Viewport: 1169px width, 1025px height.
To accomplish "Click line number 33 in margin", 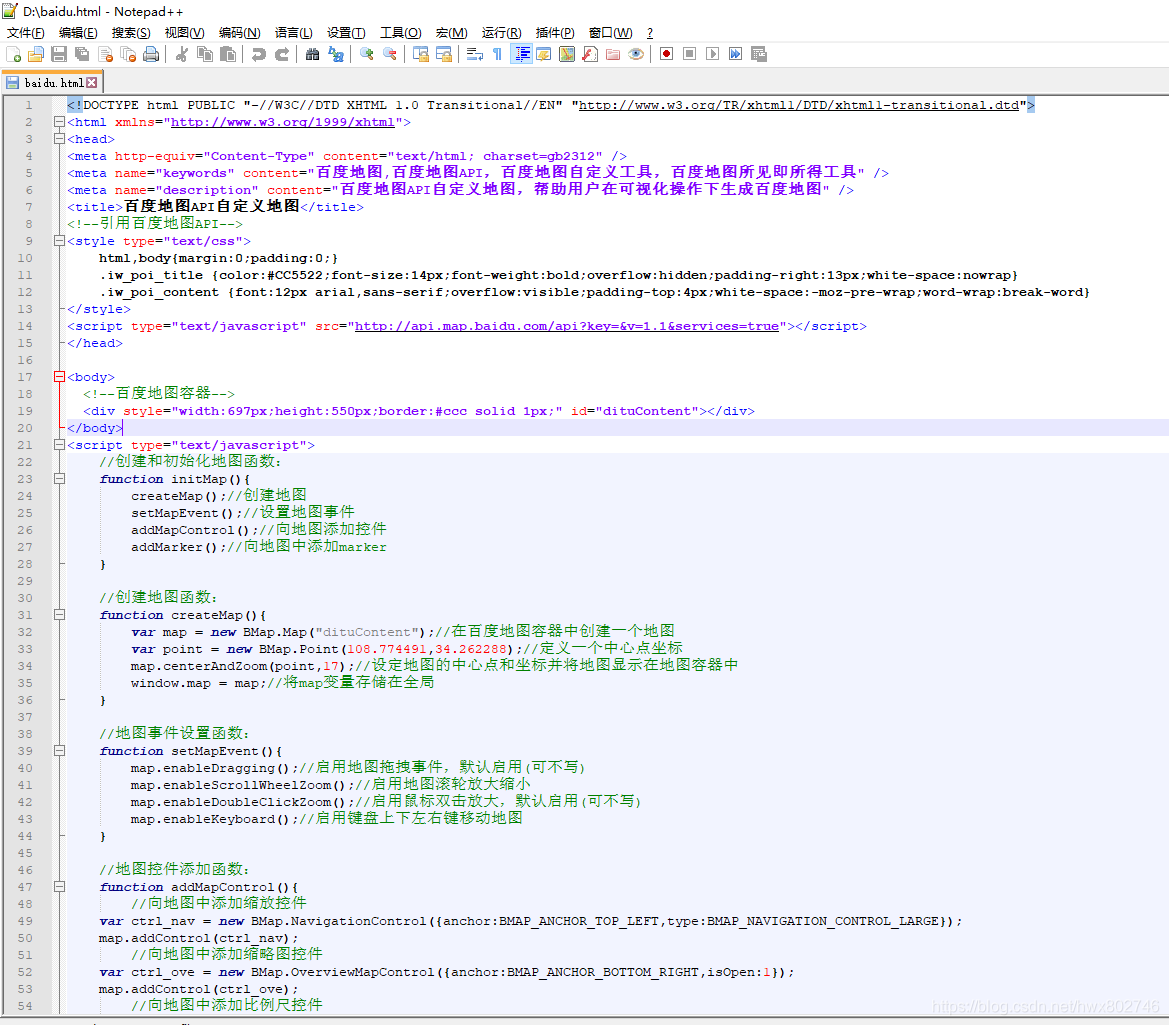I will pyautogui.click(x=25, y=649).
